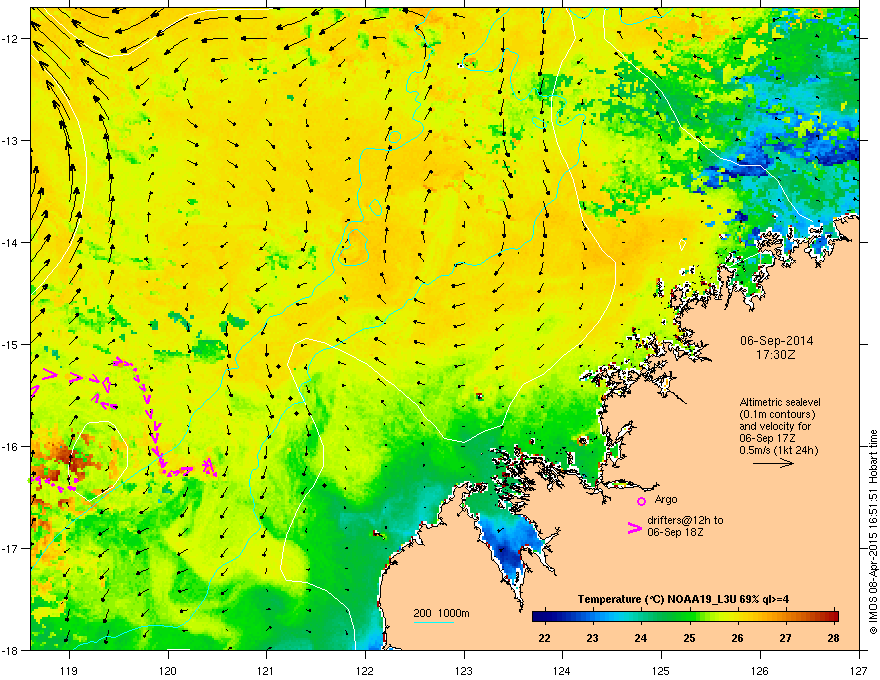Click the colorbar tick label '22'
The height and width of the screenshot is (680, 880).
click(x=544, y=638)
